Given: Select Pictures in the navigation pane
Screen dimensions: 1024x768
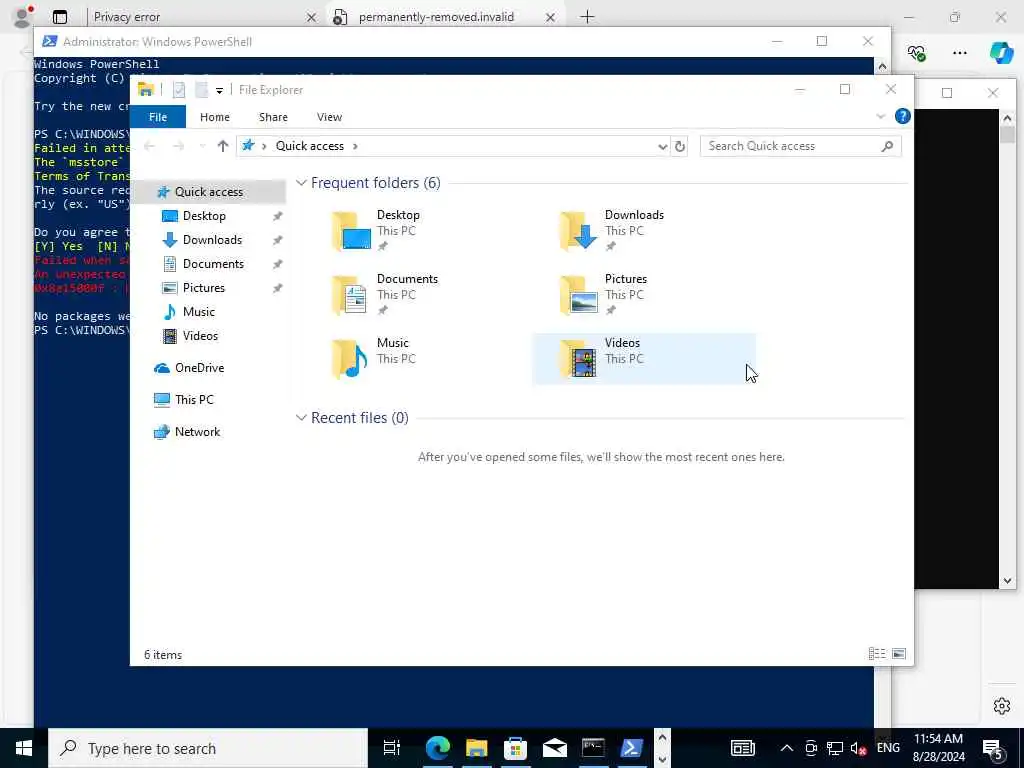Looking at the screenshot, I should point(203,287).
